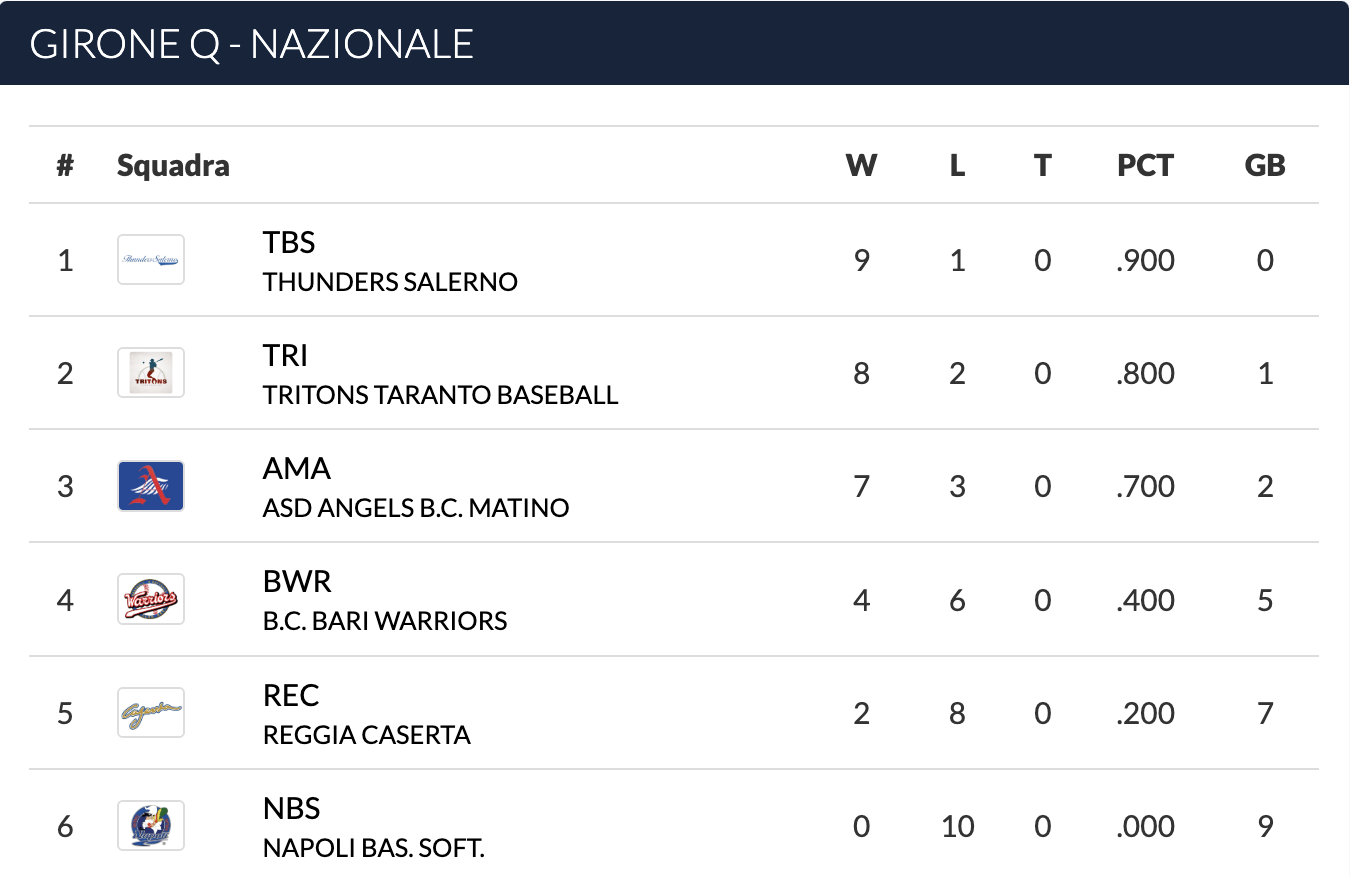Click the Bari Warriors team logo

click(151, 599)
